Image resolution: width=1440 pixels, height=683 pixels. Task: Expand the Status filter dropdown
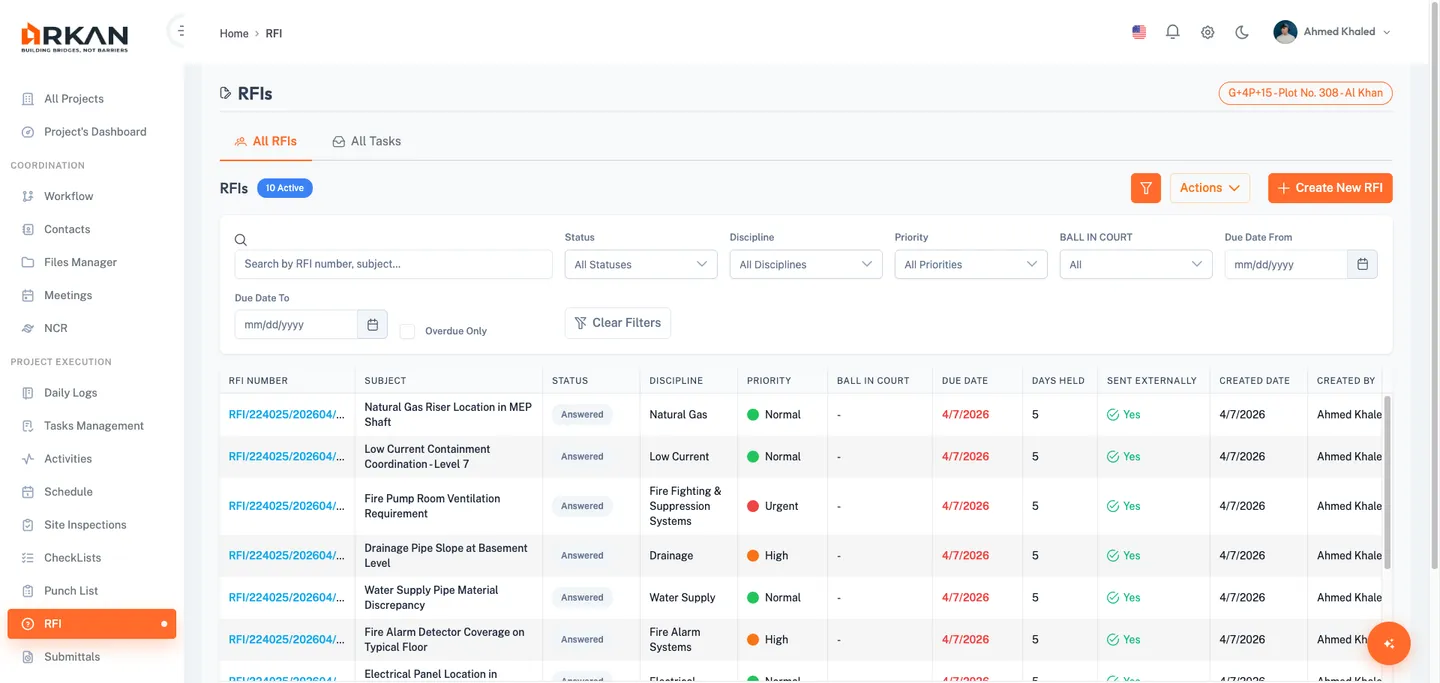point(640,265)
